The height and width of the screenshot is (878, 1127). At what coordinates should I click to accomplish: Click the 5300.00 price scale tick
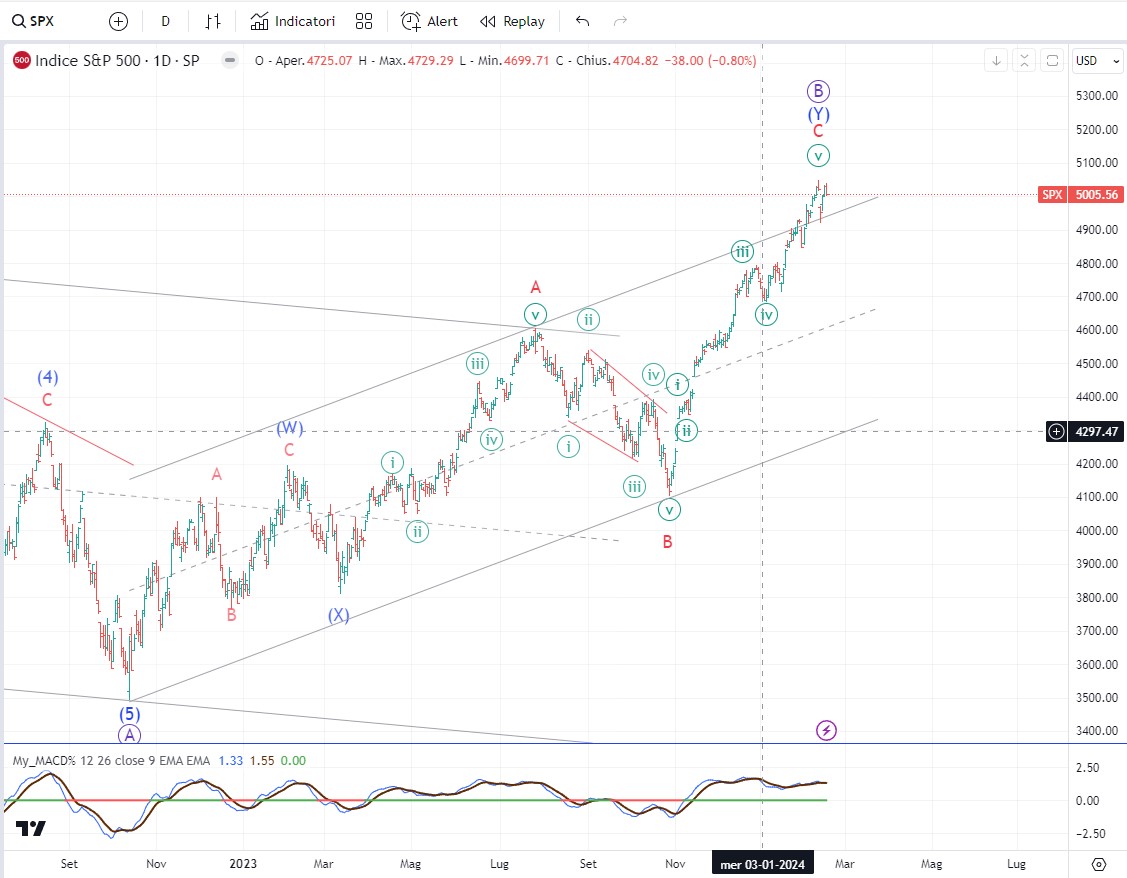[x=1097, y=96]
